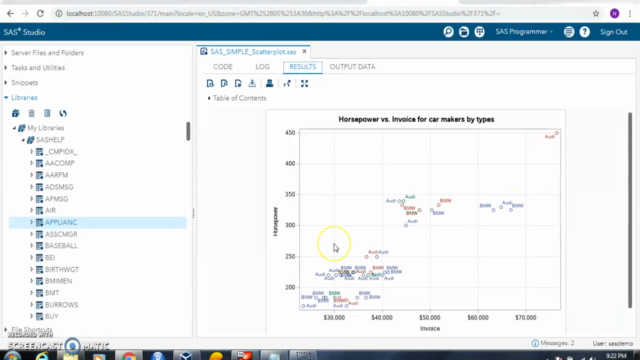This screenshot has width=640, height=360.
Task: Select the BIRTHWGT table
Action: [62, 269]
